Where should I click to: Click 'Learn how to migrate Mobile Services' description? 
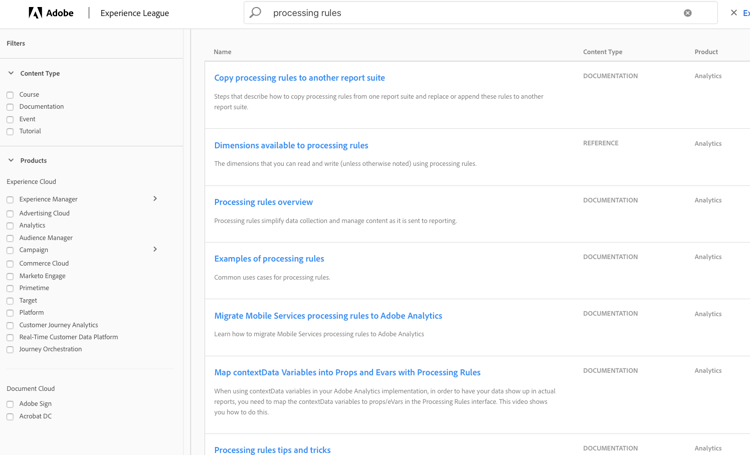tap(319, 334)
